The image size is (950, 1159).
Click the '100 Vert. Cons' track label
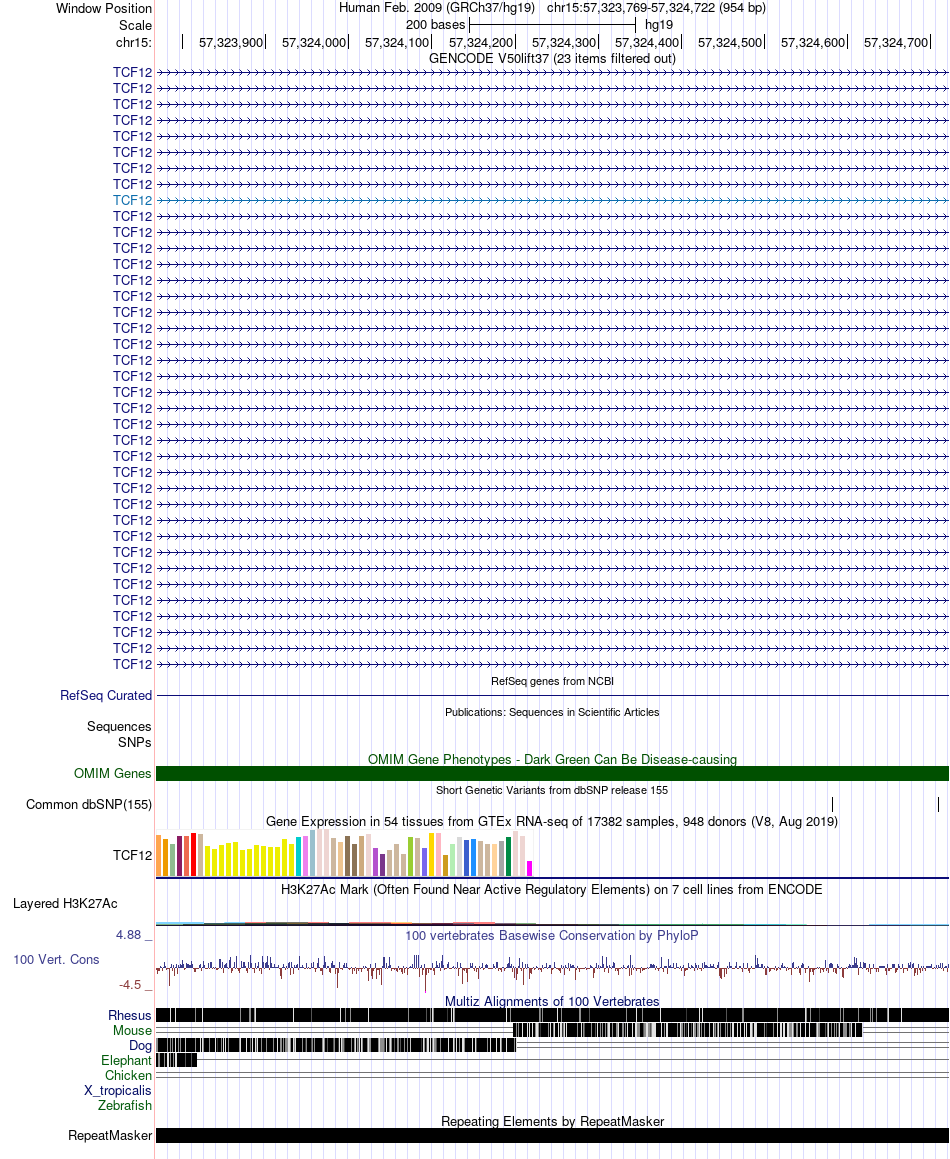coord(56,959)
